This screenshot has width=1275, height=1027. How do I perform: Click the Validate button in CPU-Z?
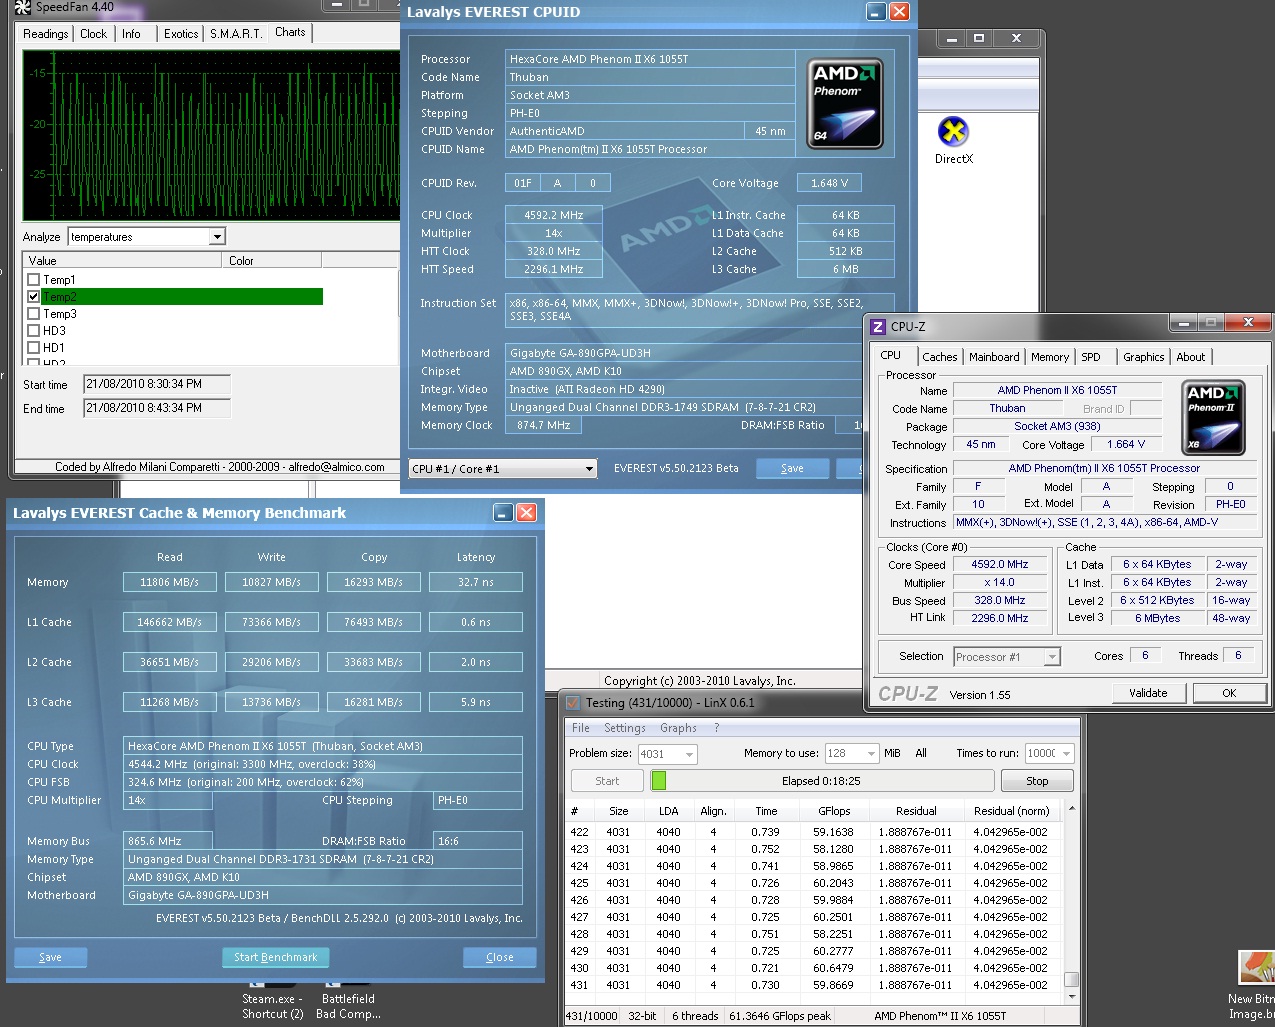coord(1148,693)
